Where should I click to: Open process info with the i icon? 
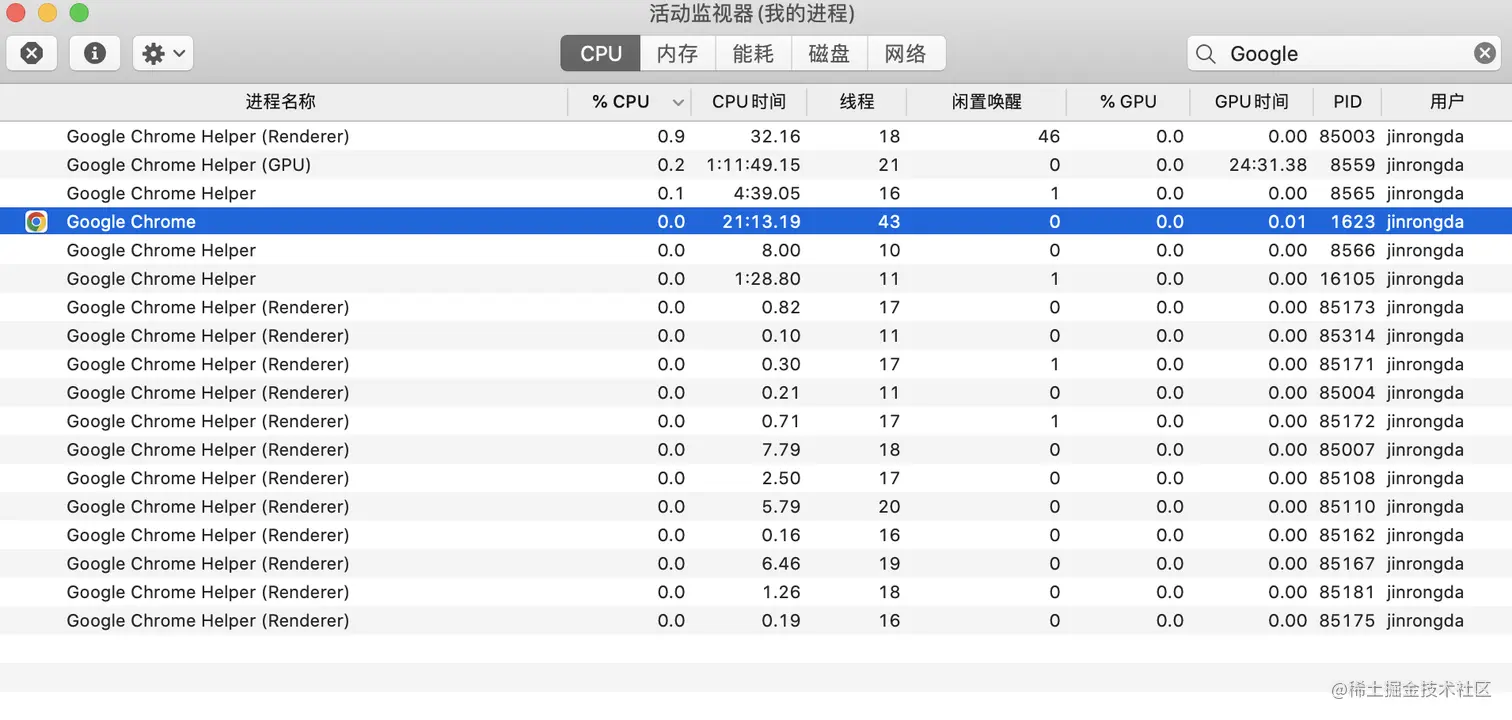coord(95,53)
